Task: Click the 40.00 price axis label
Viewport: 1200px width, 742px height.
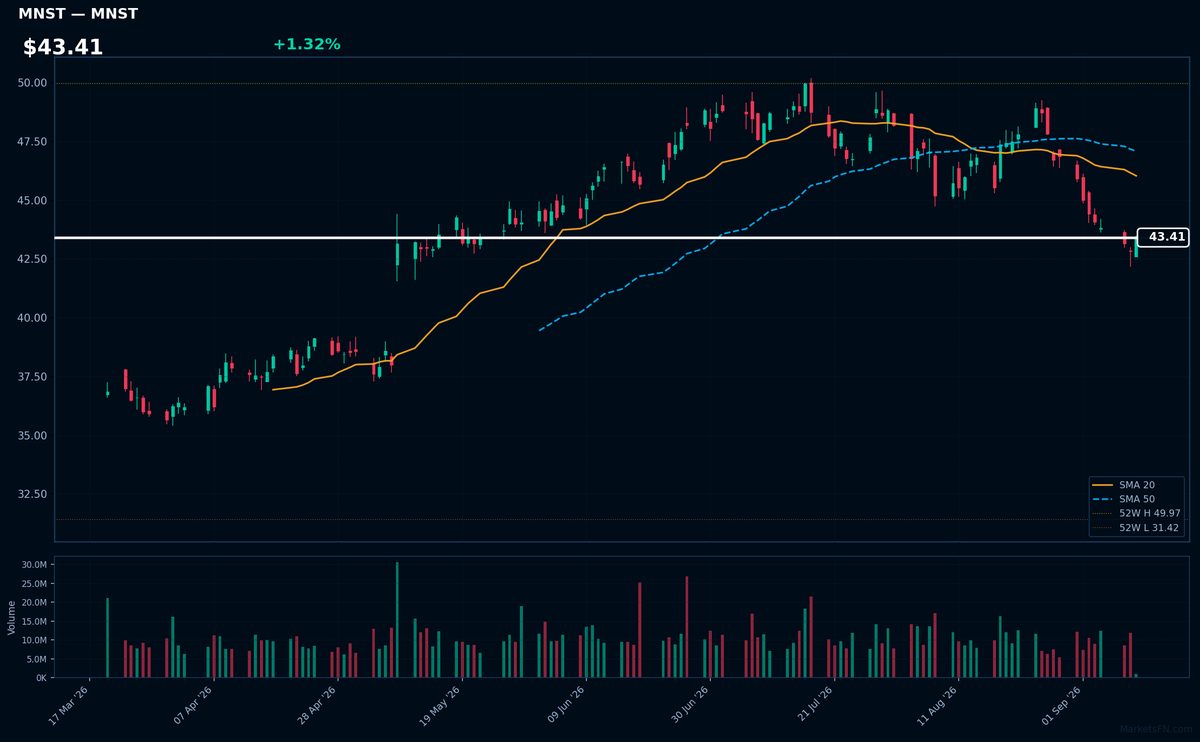Action: (x=33, y=318)
